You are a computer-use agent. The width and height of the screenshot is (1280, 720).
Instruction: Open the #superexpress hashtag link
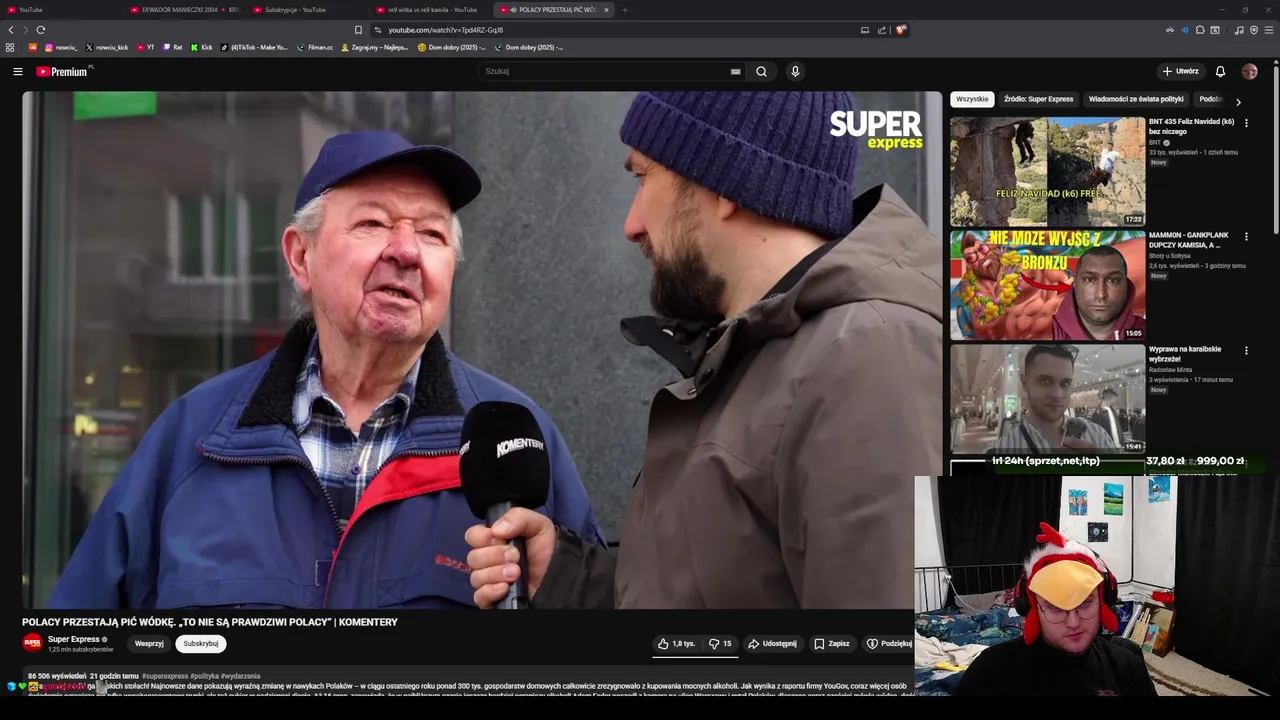point(165,676)
